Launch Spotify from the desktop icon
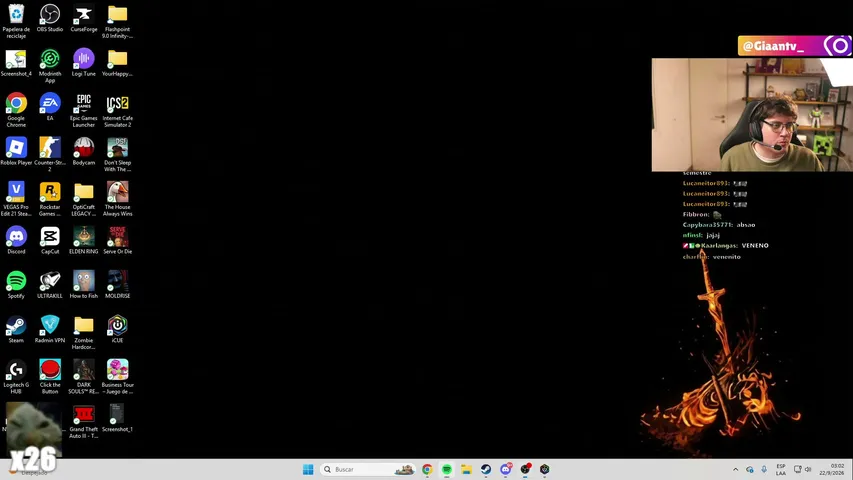 point(16,285)
